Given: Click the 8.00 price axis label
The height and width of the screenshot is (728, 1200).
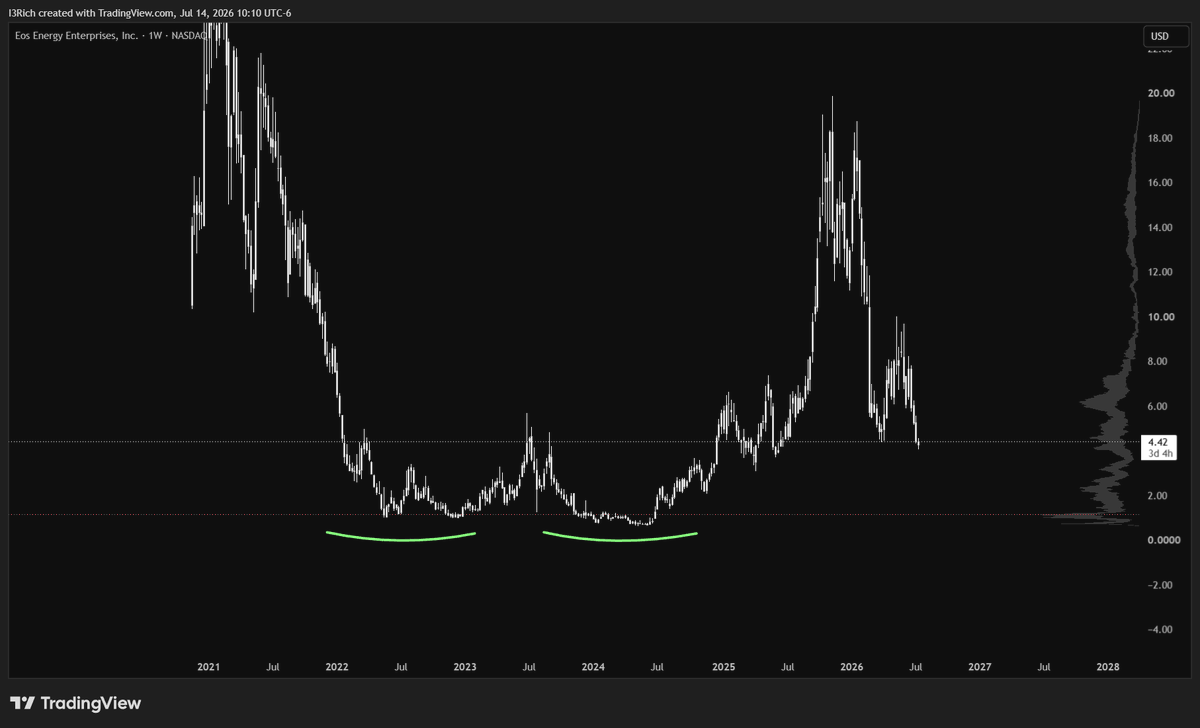Looking at the screenshot, I should (x=1160, y=362).
